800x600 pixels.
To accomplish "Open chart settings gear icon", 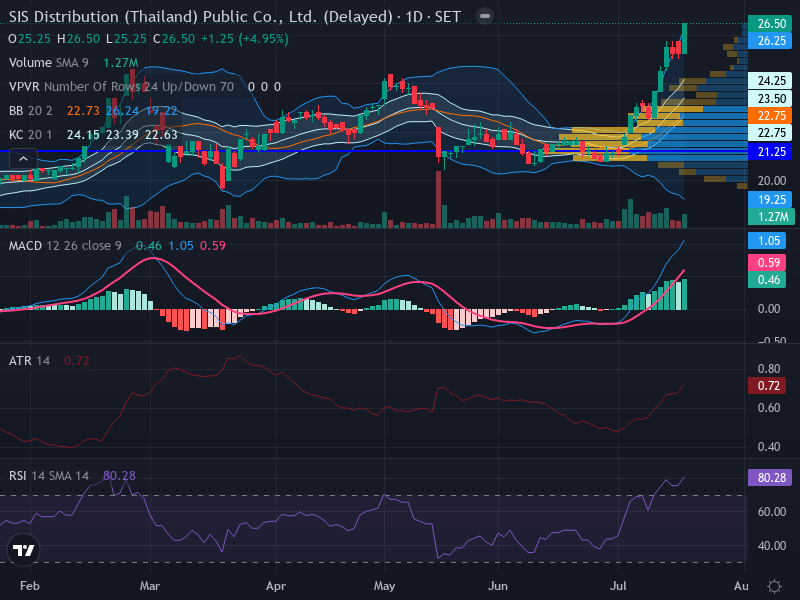I will tap(774, 586).
